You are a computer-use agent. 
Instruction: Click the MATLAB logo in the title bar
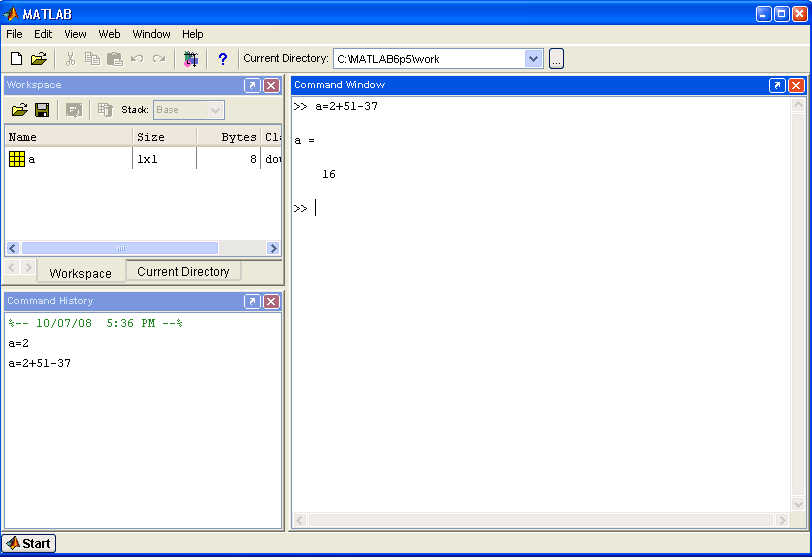coord(11,14)
